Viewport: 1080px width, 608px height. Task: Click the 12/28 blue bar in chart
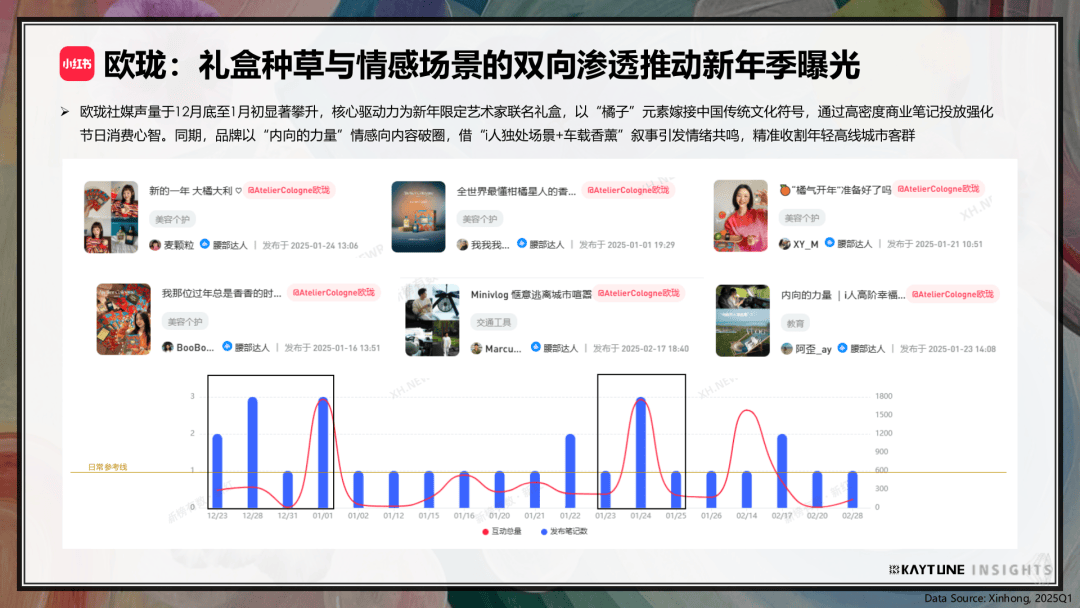[253, 452]
